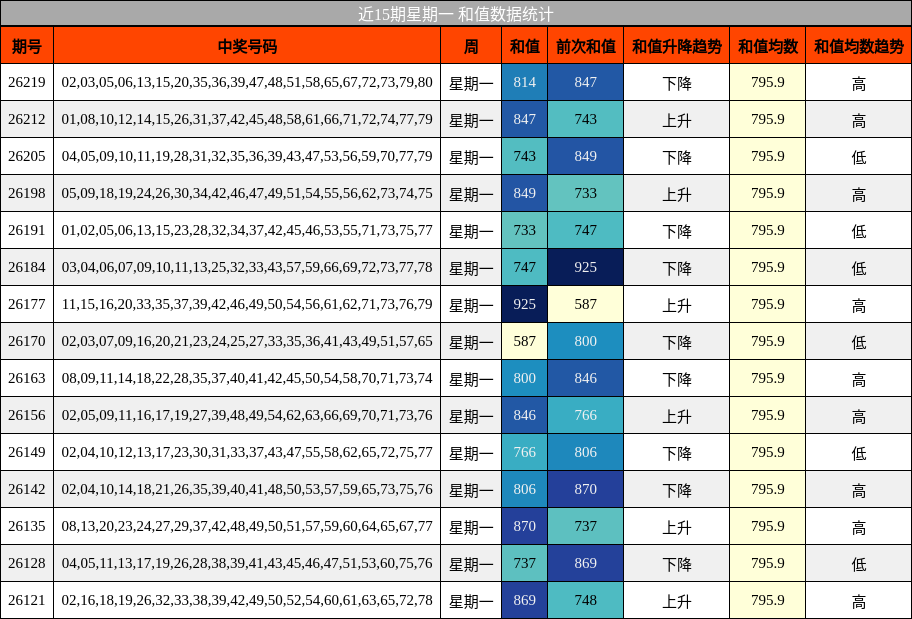
Task: Click the 前次和值 cell 733 in row 26198
Action: (586, 193)
